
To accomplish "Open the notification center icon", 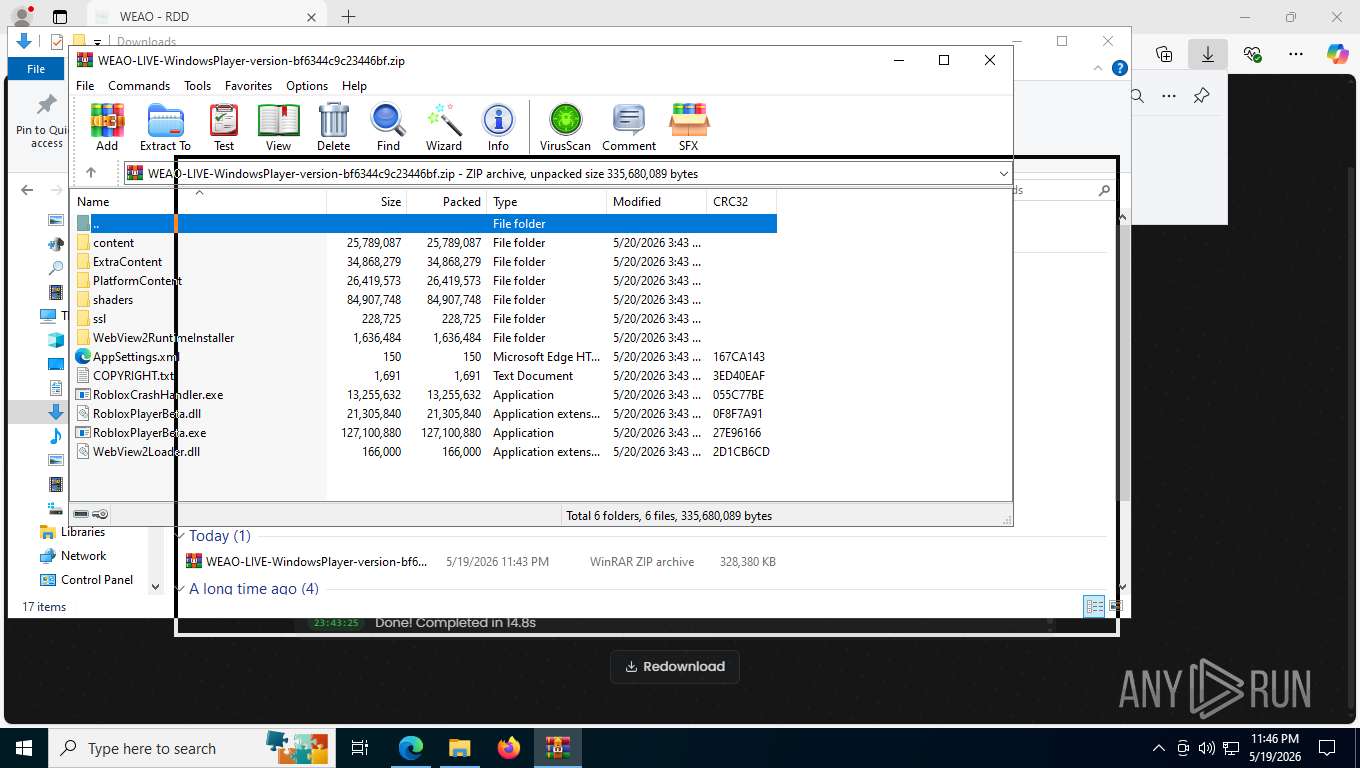I will tap(1327, 748).
